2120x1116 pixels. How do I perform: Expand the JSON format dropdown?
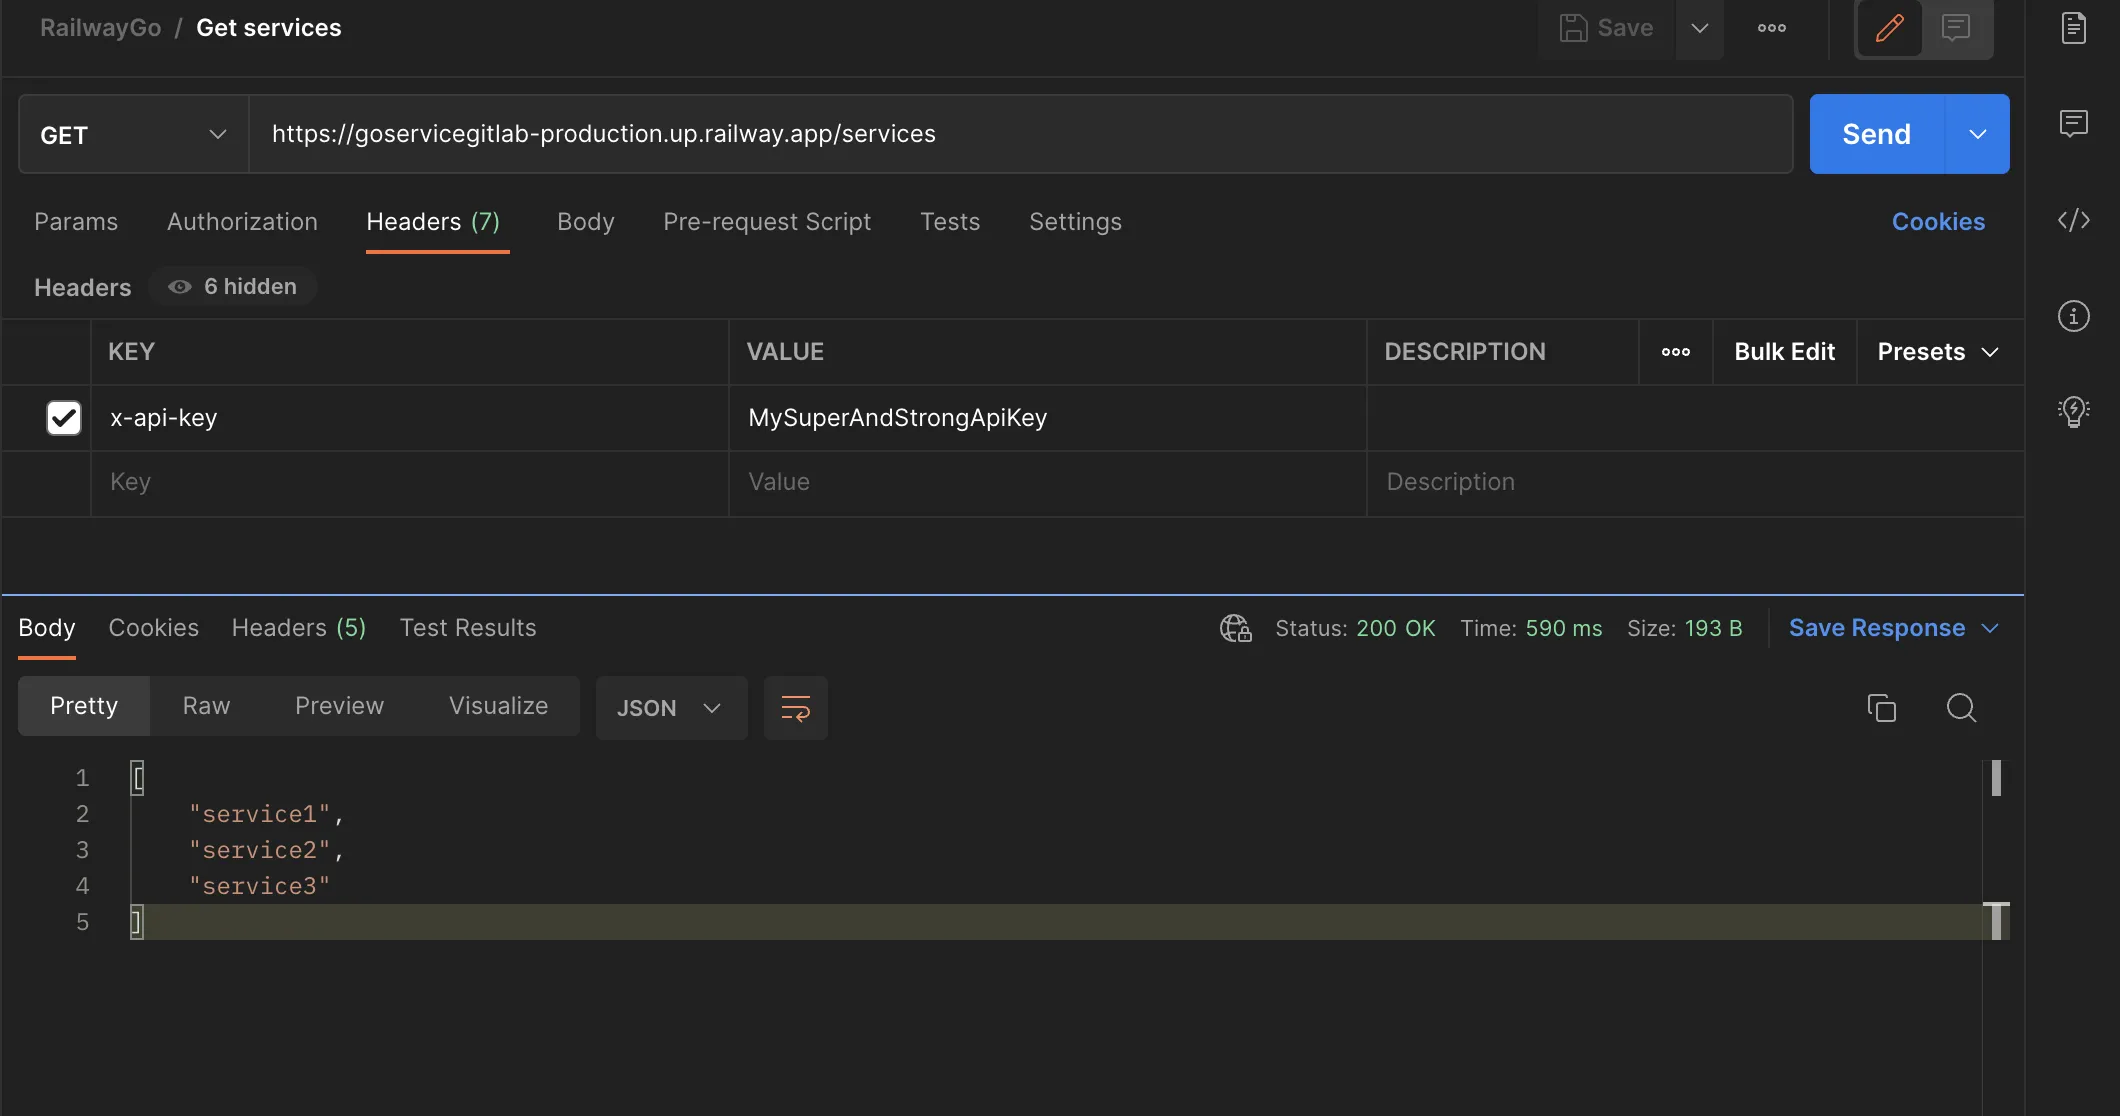(670, 708)
